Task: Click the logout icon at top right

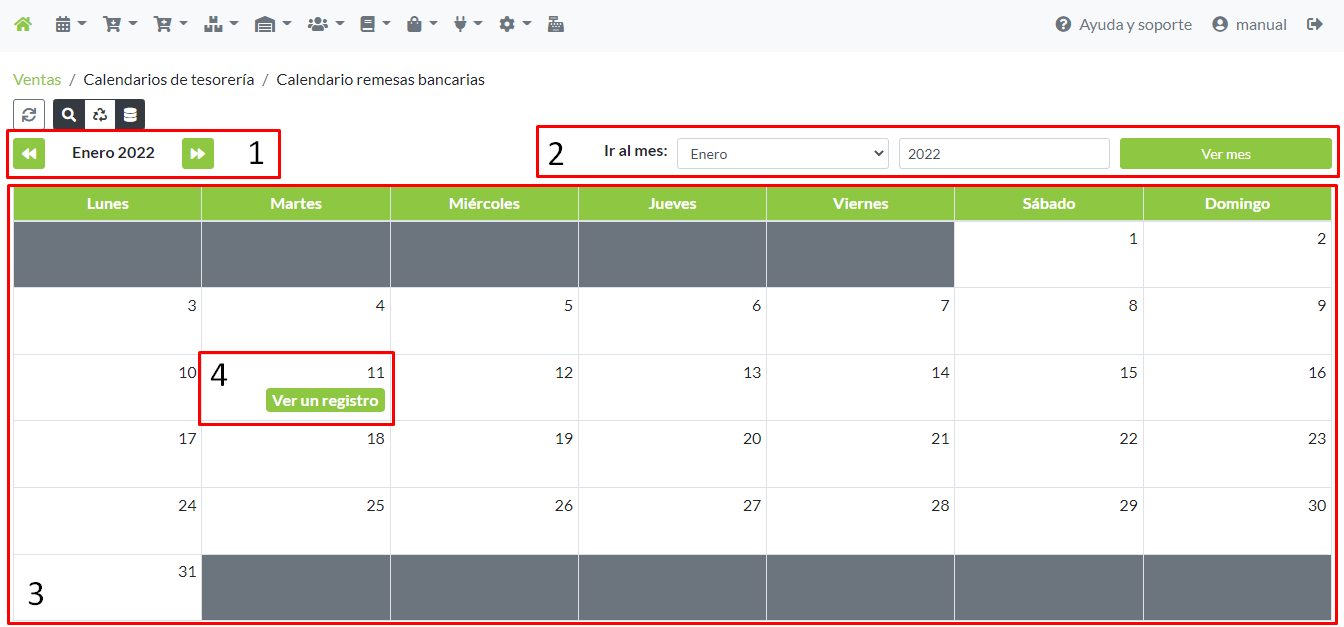Action: (x=1315, y=24)
